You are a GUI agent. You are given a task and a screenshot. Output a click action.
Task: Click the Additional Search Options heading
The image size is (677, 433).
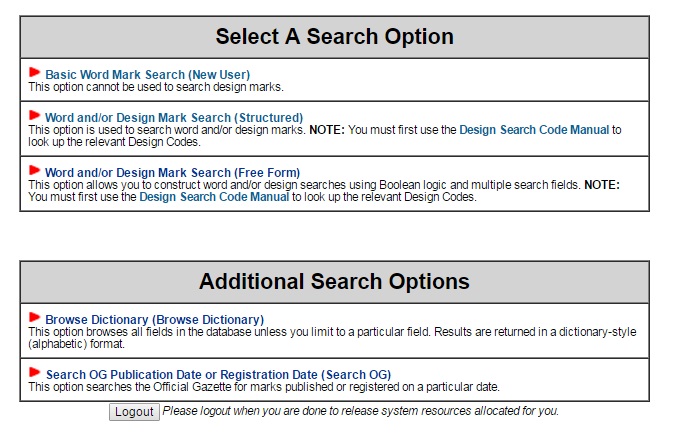(334, 281)
